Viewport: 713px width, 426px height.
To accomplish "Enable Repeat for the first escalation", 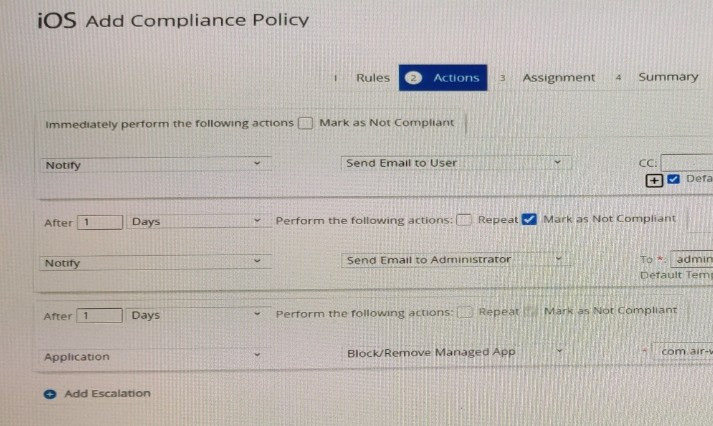I will (464, 220).
